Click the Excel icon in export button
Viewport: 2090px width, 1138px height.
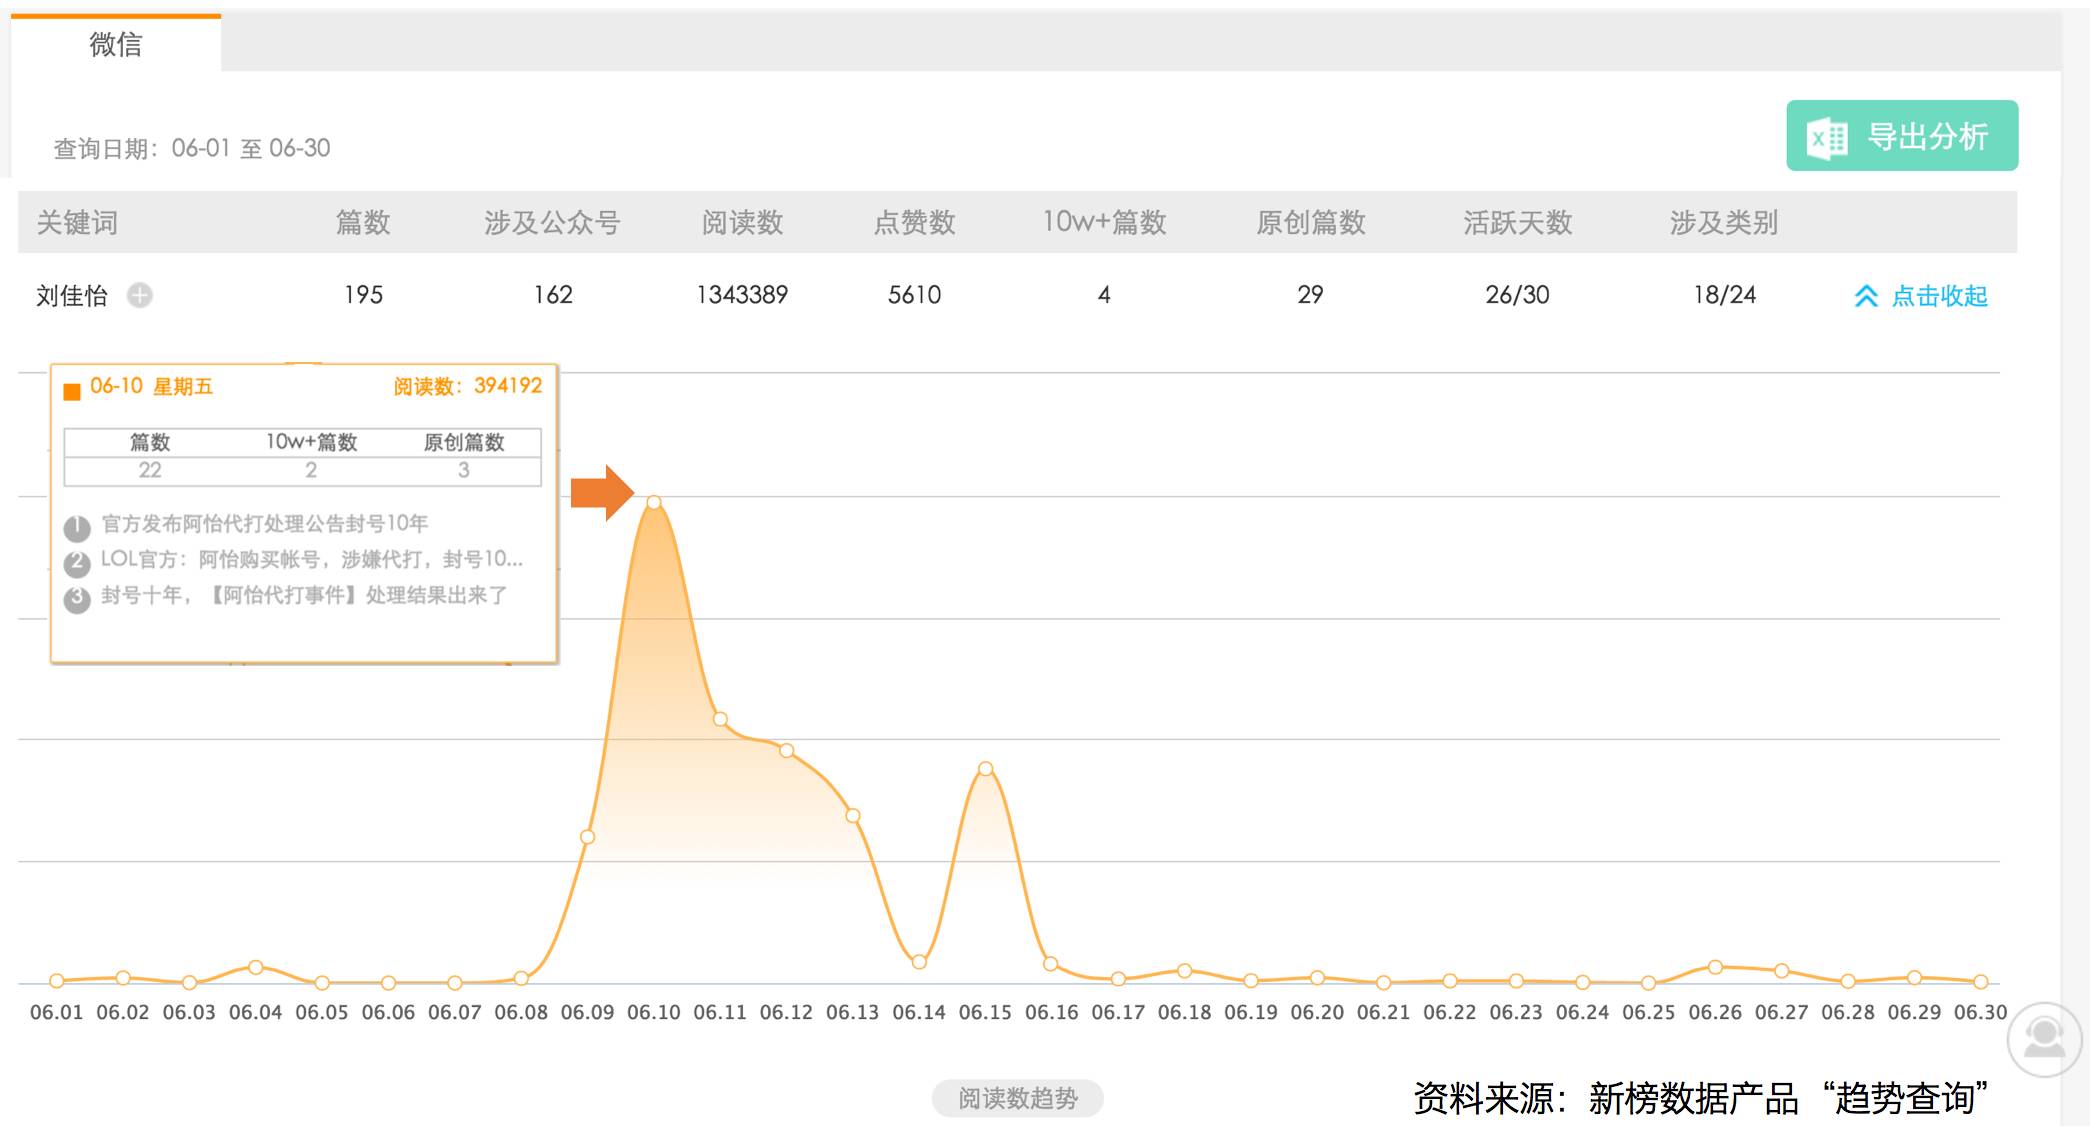click(1827, 138)
